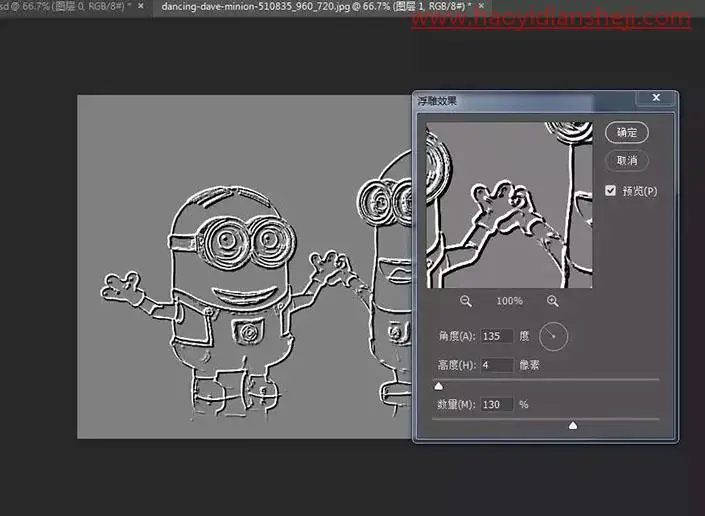Click the 确定 (OK) button
The image size is (705, 516).
coord(627,133)
